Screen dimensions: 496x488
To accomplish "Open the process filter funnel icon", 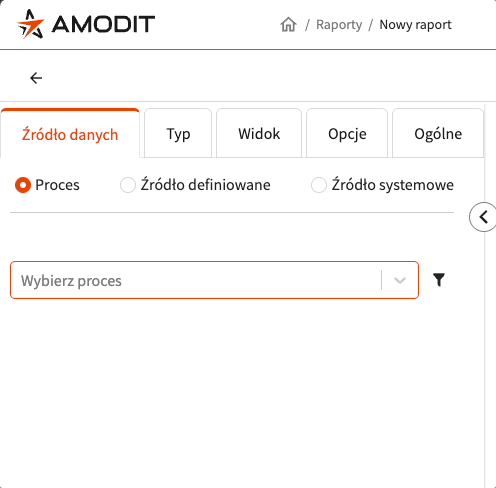I will [x=439, y=280].
